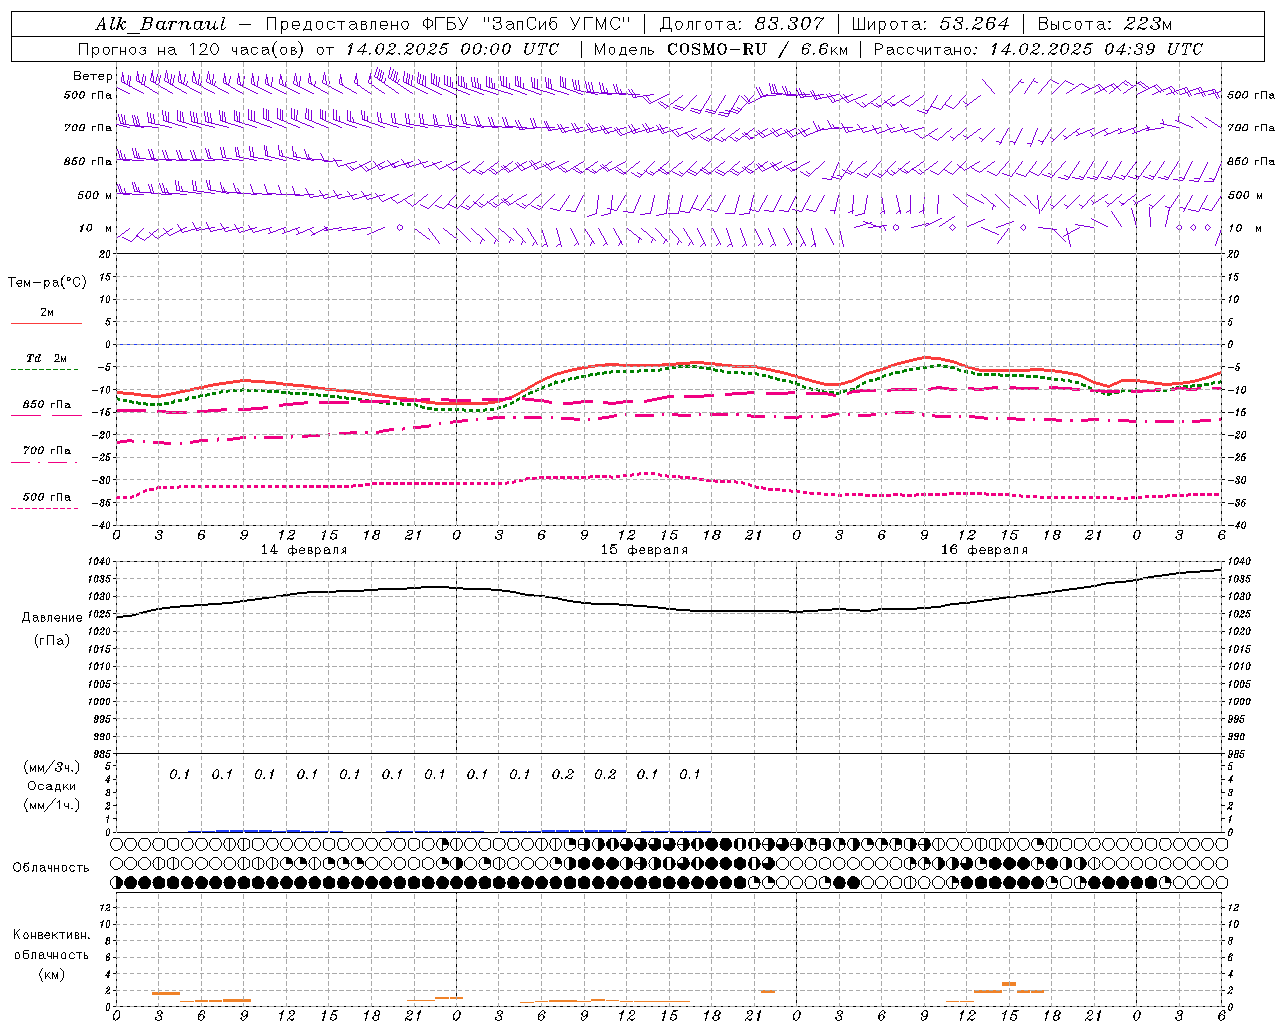Click the 850 гПа temperature legend entry
Viewport: 1280px width, 1024px height.
click(47, 405)
